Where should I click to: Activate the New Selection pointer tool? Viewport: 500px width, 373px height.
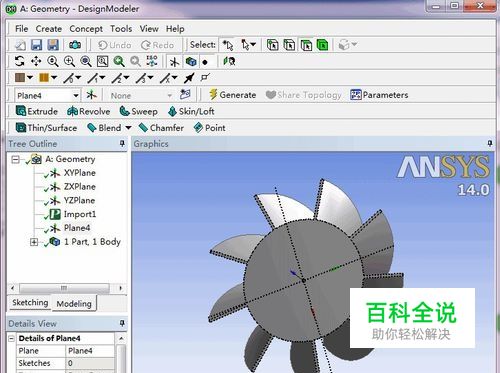[x=228, y=45]
